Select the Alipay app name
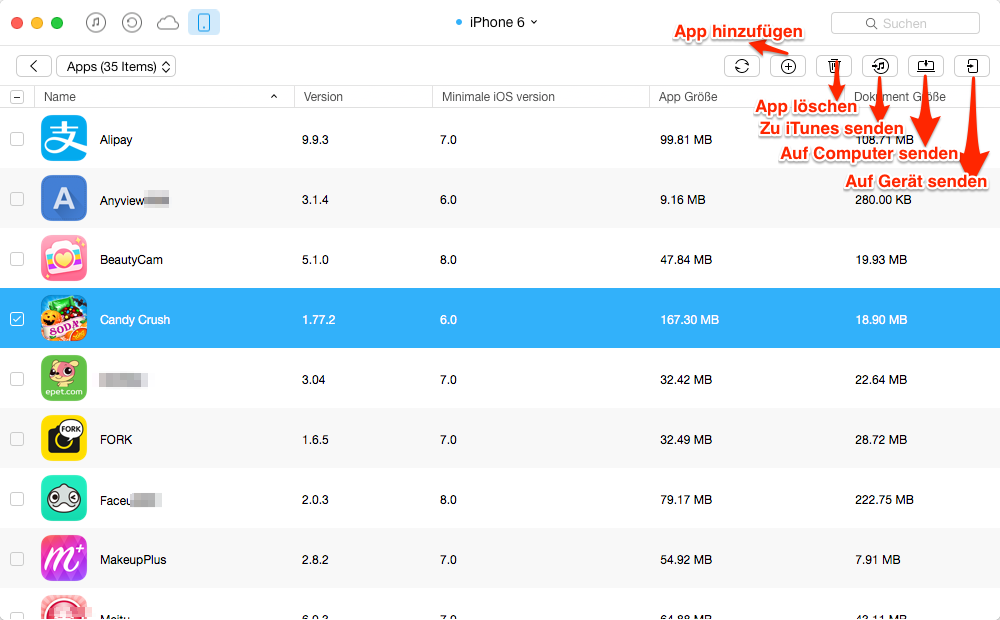 (116, 140)
